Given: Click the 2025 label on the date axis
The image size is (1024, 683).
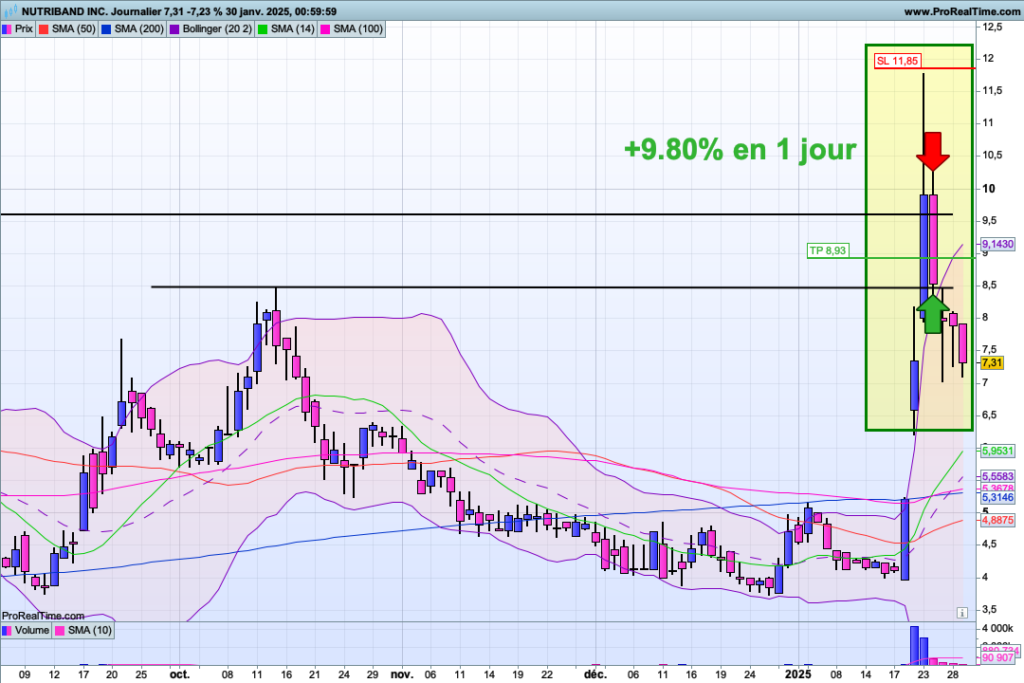Looking at the screenshot, I should click(798, 675).
